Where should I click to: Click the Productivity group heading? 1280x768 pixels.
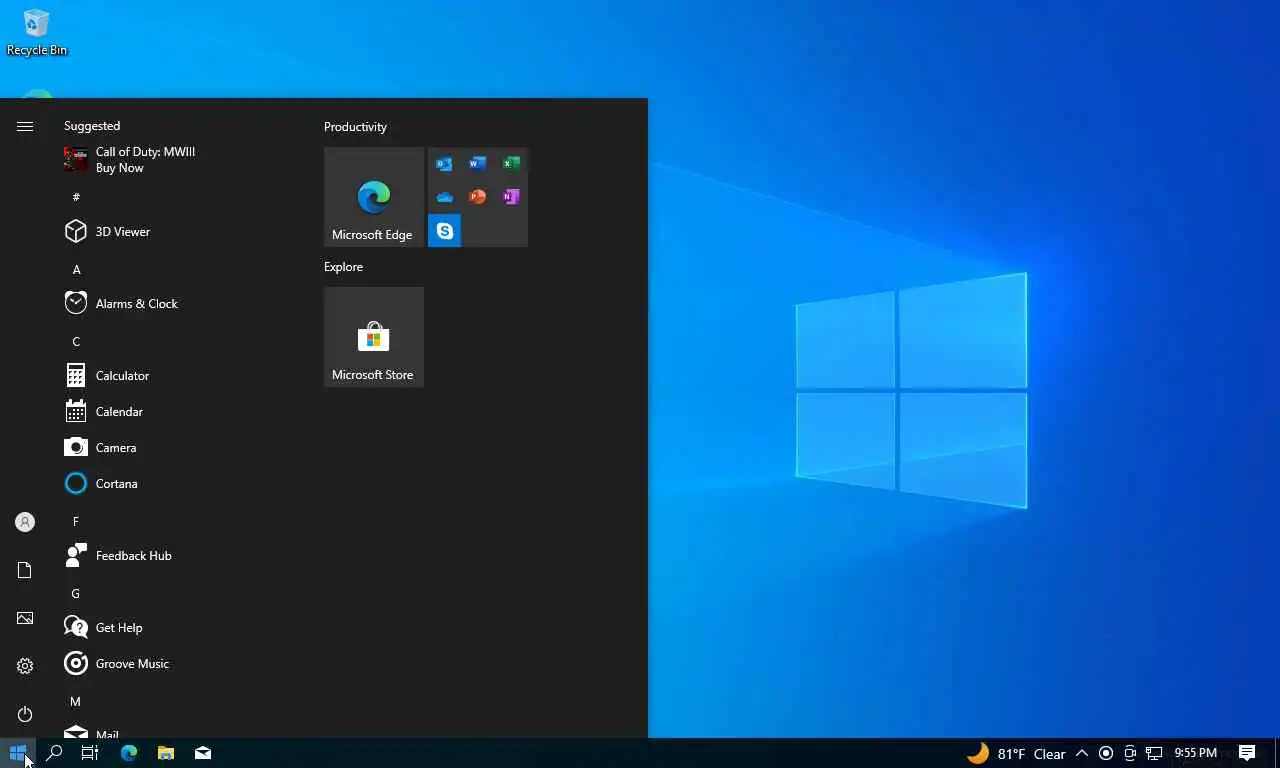(x=355, y=127)
